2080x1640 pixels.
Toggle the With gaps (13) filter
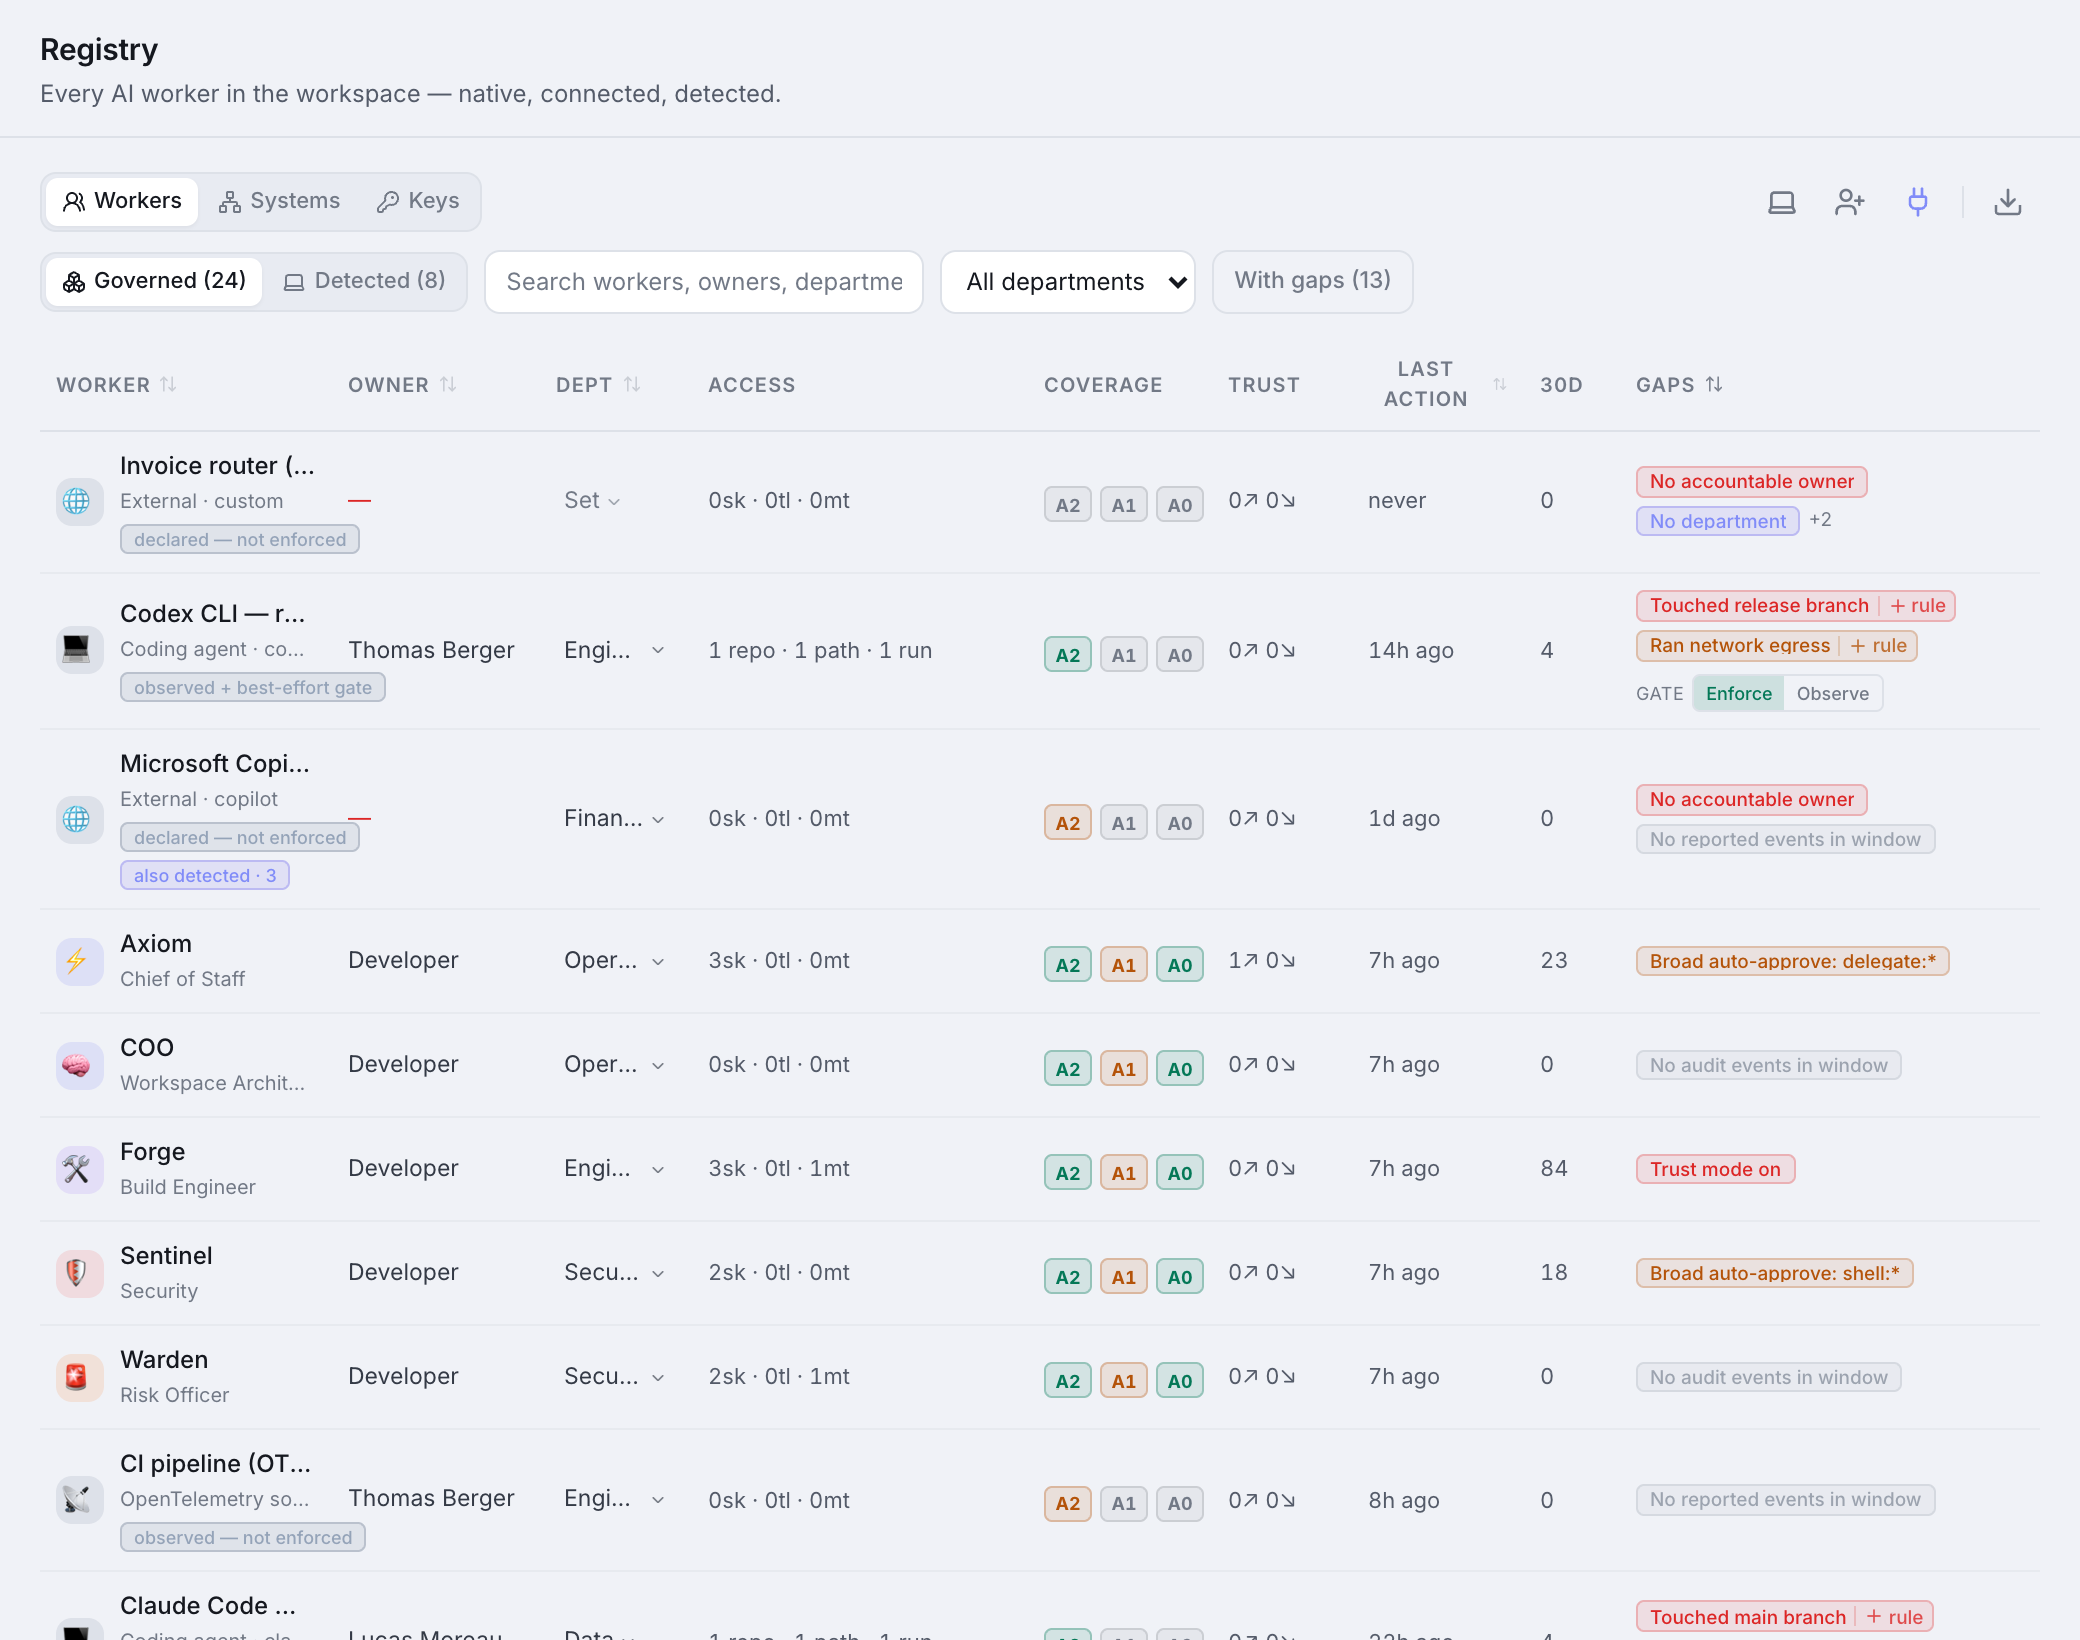point(1312,281)
